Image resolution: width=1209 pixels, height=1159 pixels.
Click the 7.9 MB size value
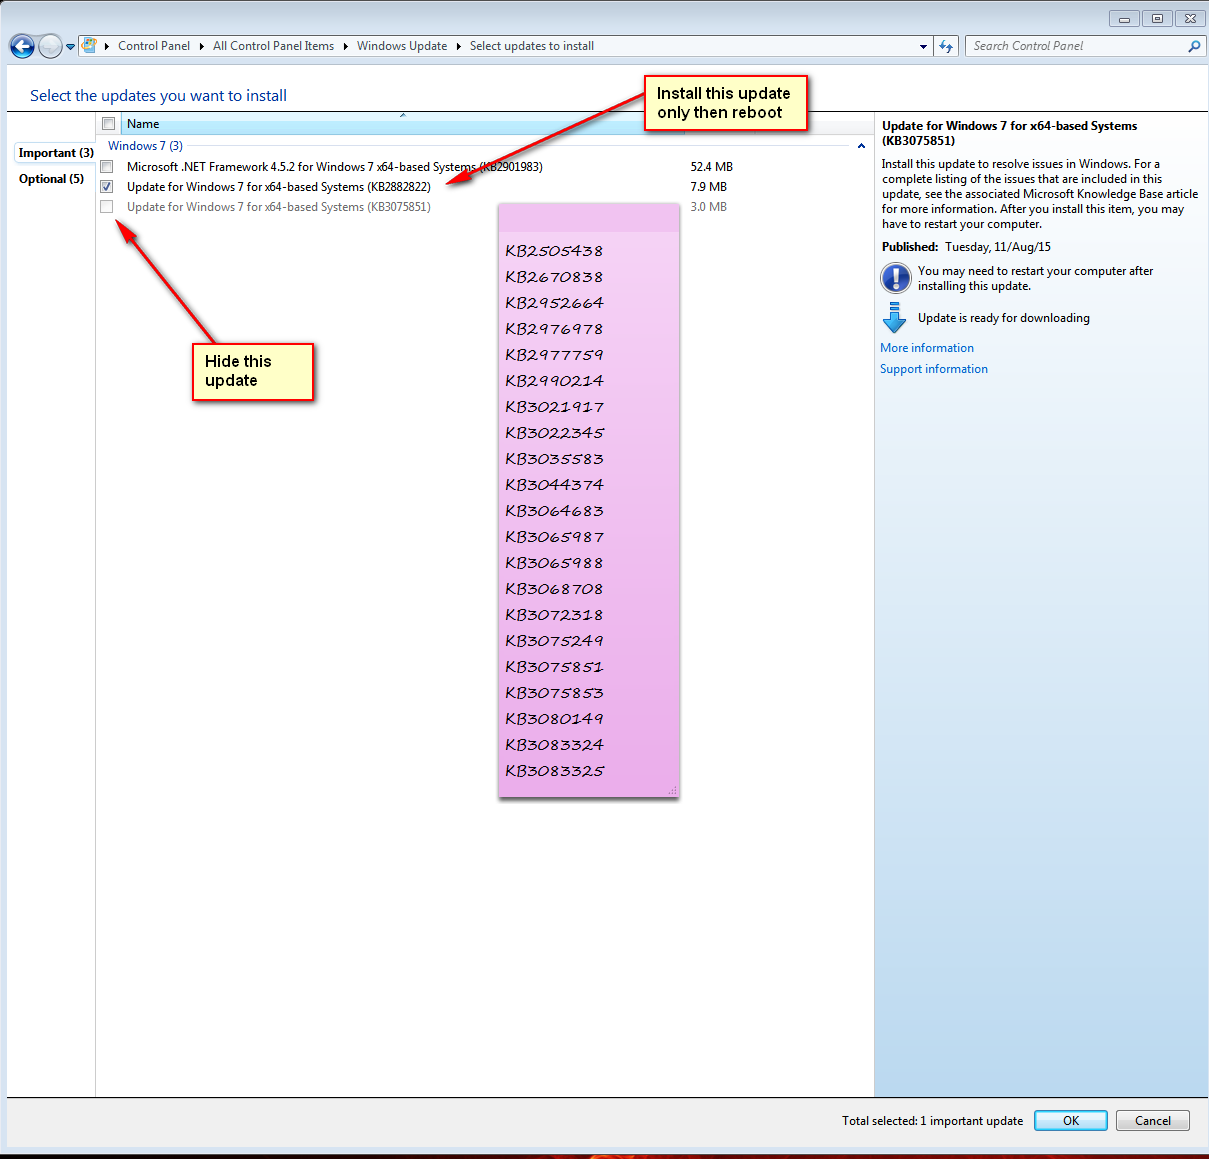709,187
